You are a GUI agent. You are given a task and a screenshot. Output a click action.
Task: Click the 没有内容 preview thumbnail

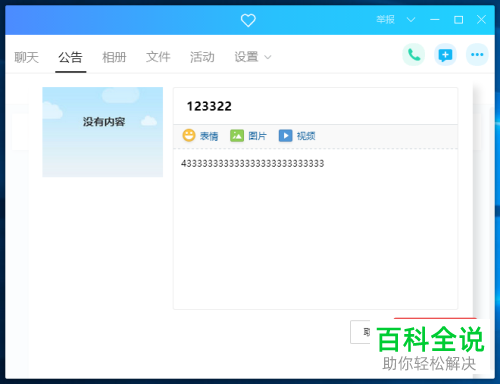tap(103, 132)
